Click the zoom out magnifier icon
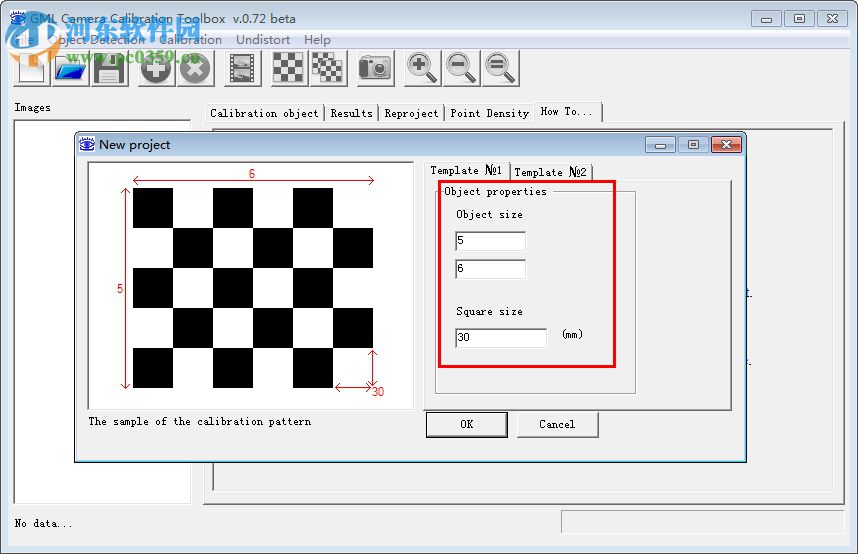 [461, 69]
